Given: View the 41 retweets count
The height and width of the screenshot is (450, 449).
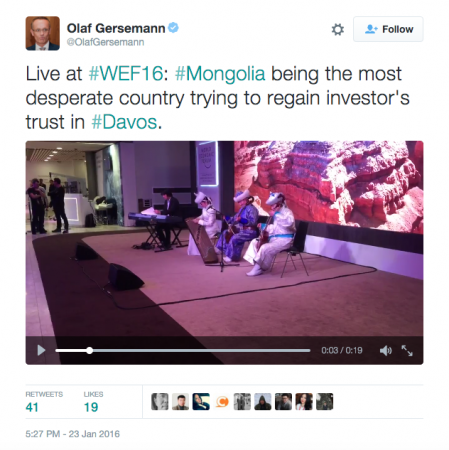Looking at the screenshot, I should [32, 407].
